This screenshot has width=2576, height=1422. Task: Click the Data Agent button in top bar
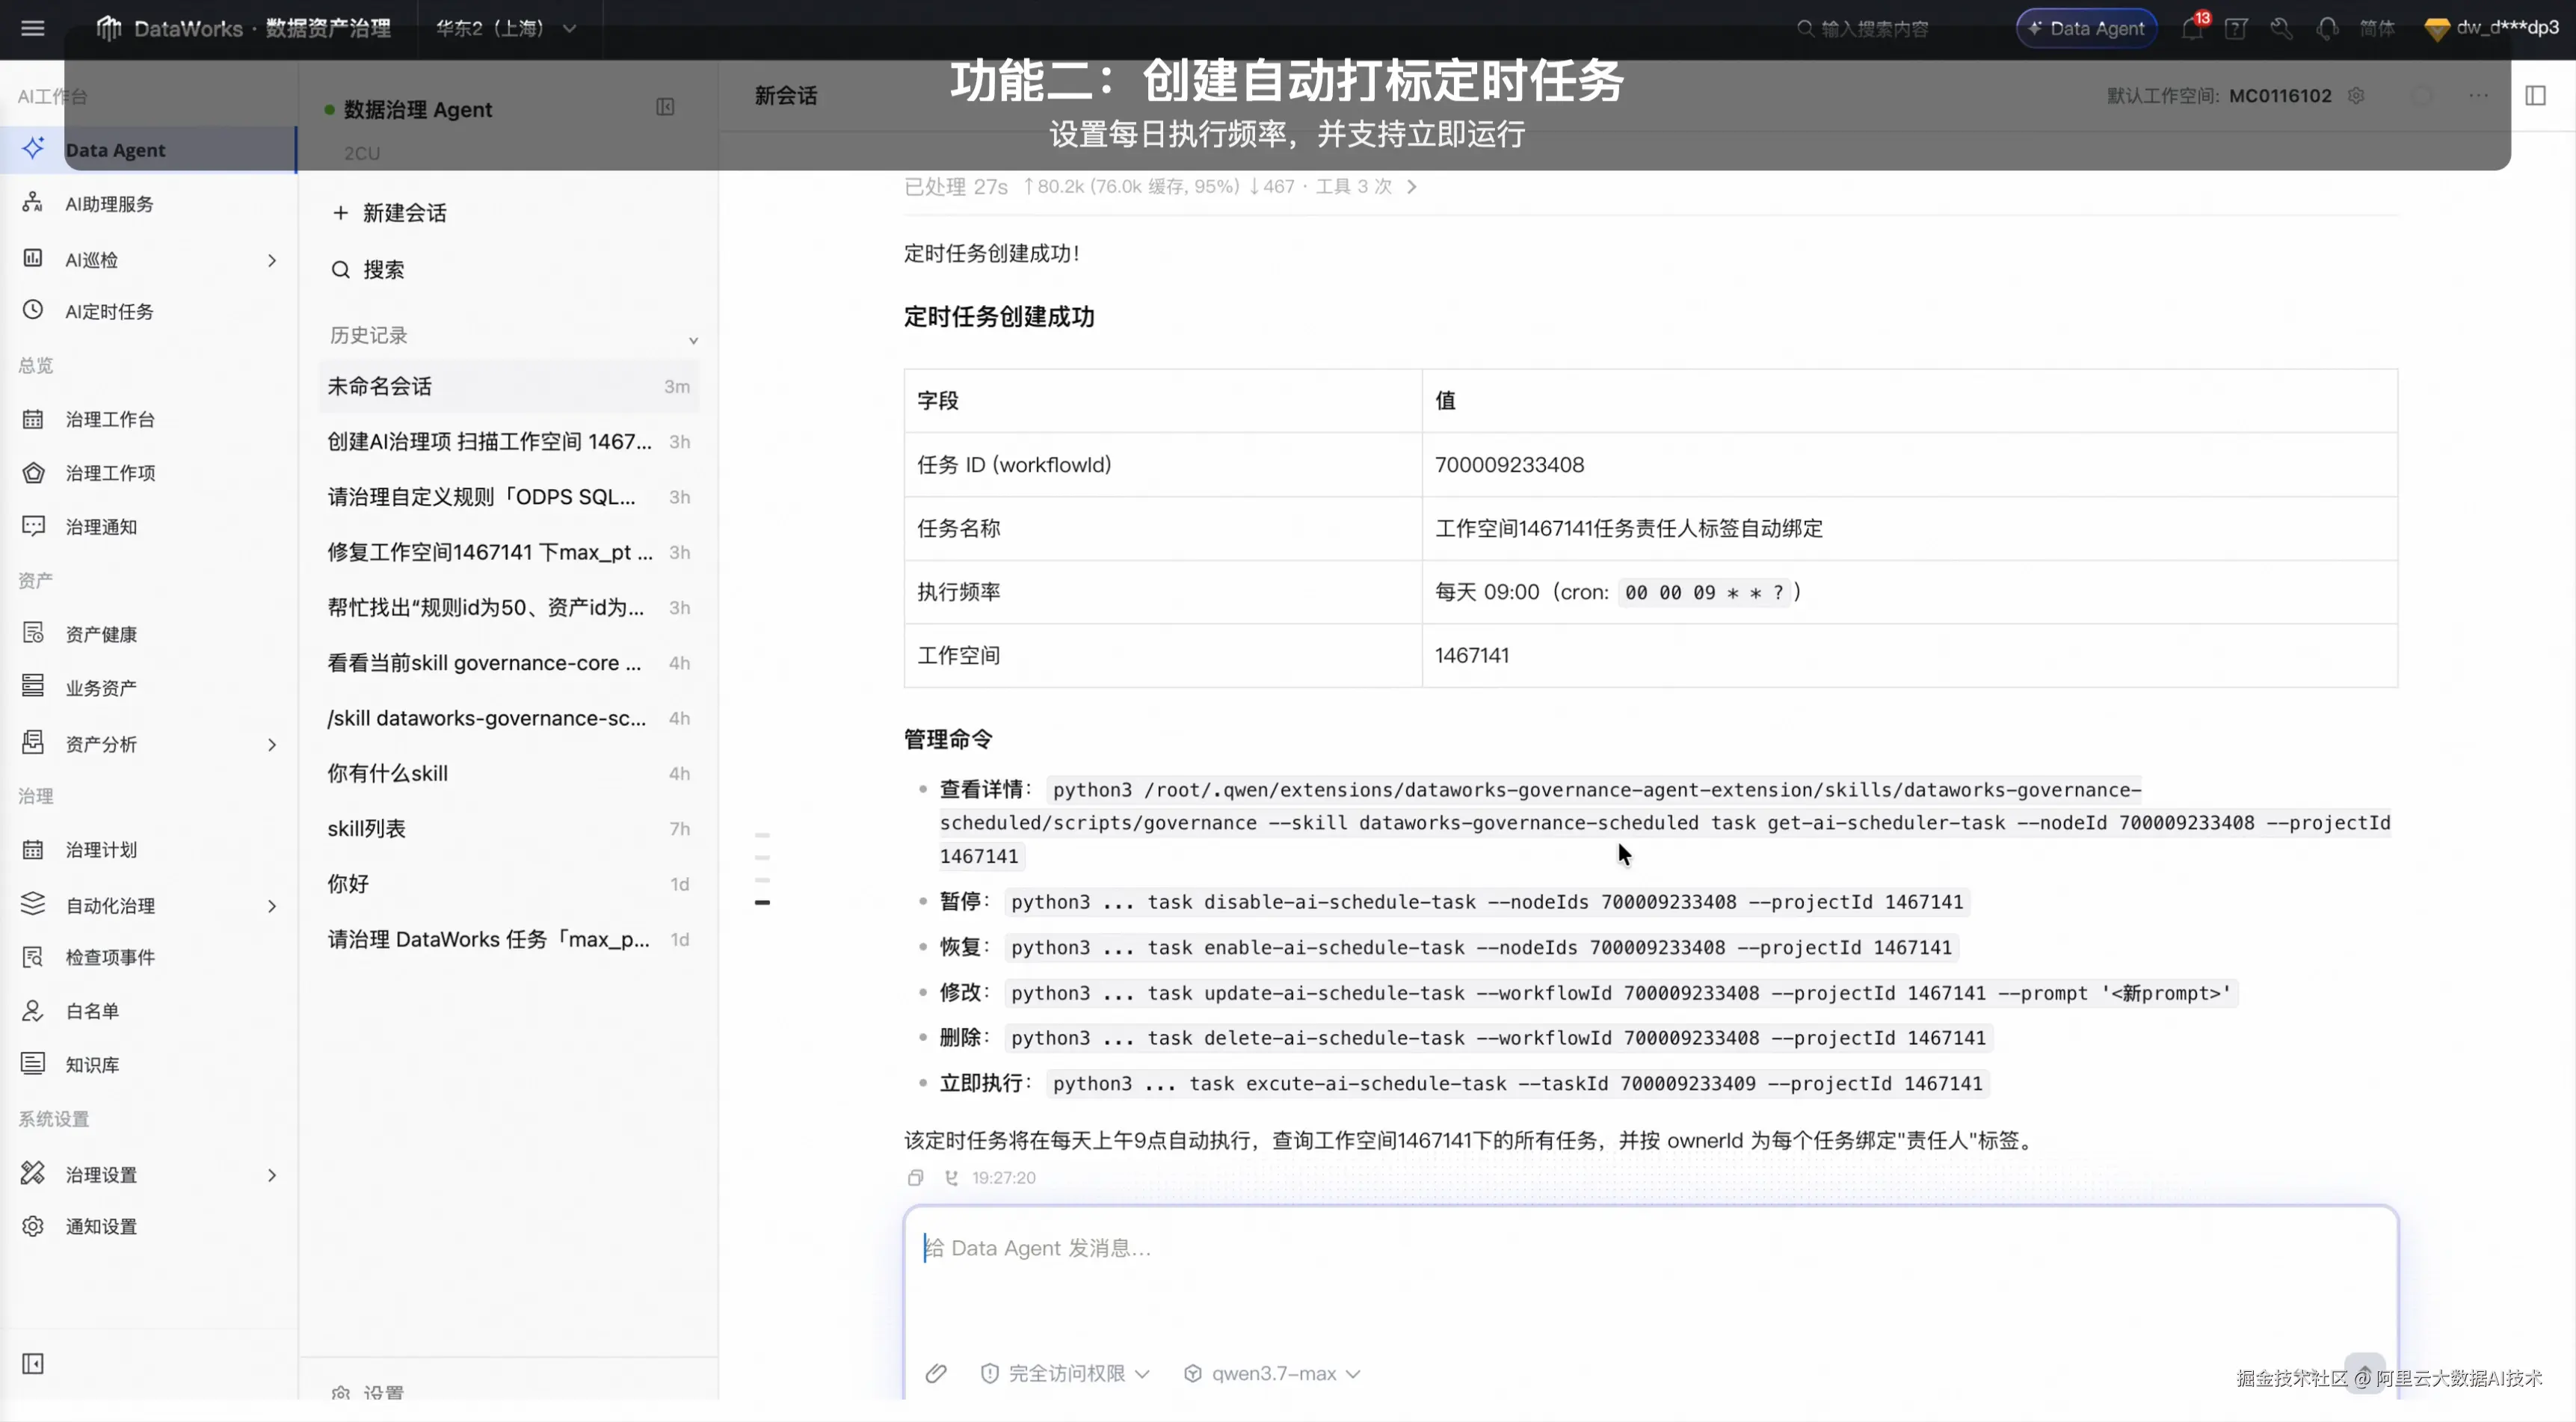click(x=2086, y=28)
